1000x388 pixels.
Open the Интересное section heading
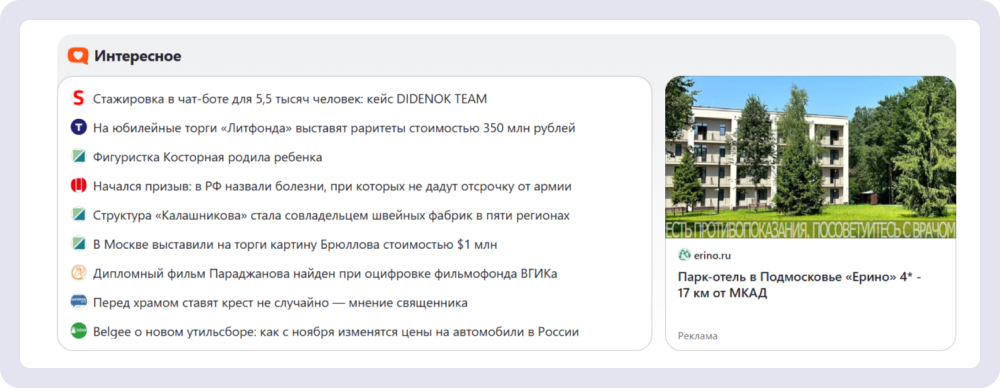point(138,56)
